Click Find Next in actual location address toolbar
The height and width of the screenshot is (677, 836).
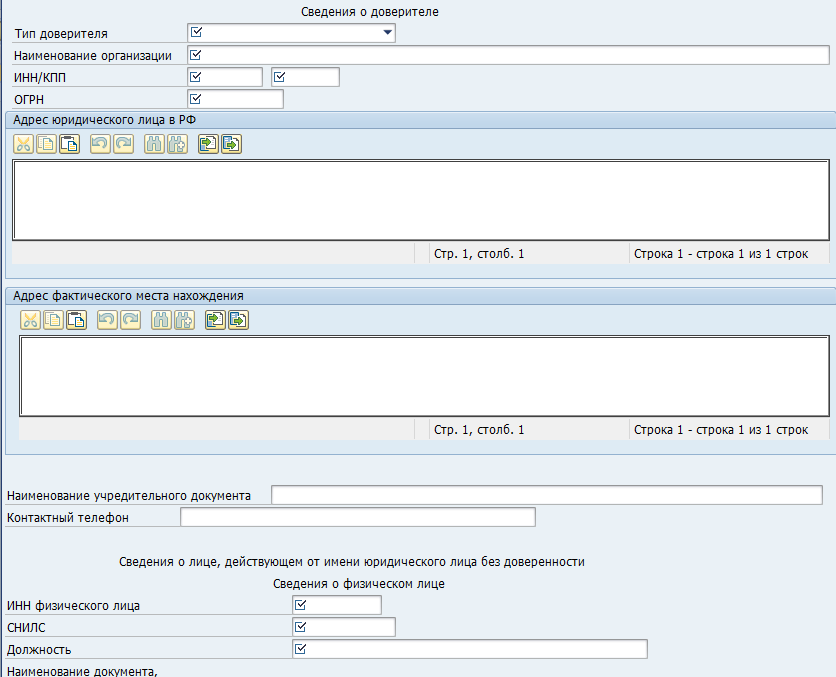[183, 320]
